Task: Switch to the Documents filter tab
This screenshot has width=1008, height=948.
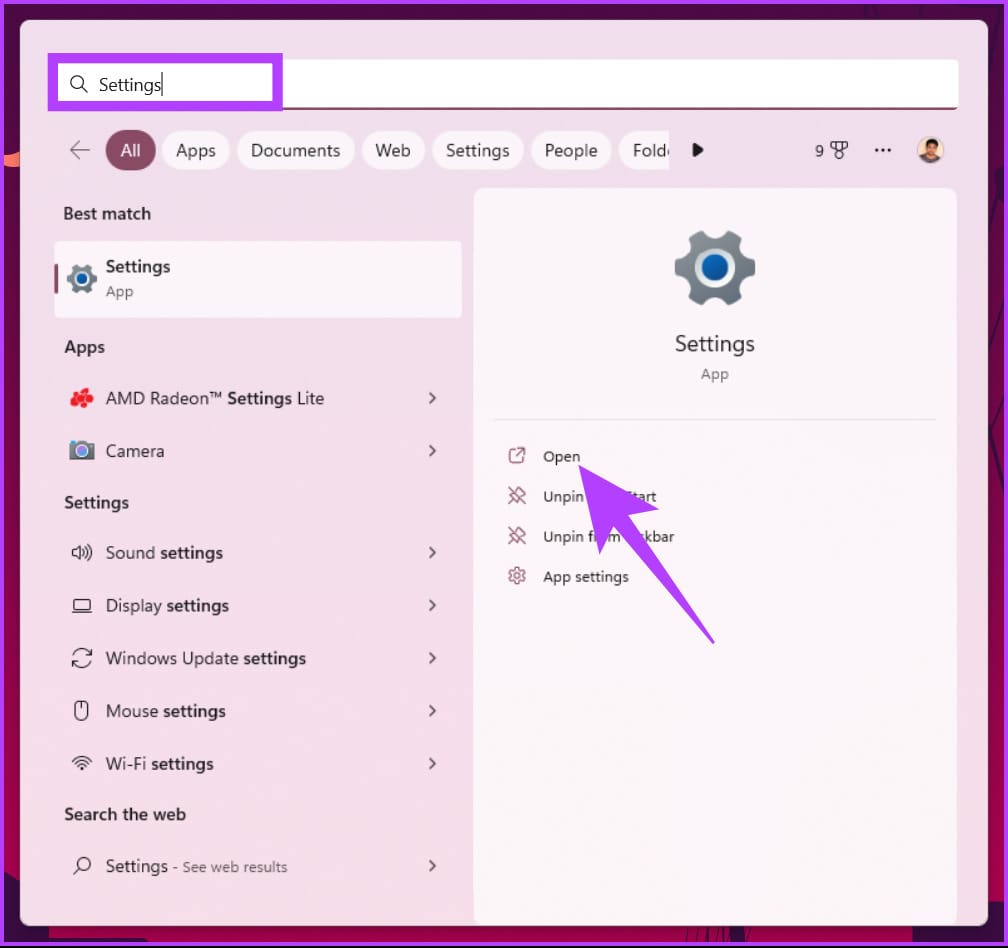Action: click(x=296, y=150)
